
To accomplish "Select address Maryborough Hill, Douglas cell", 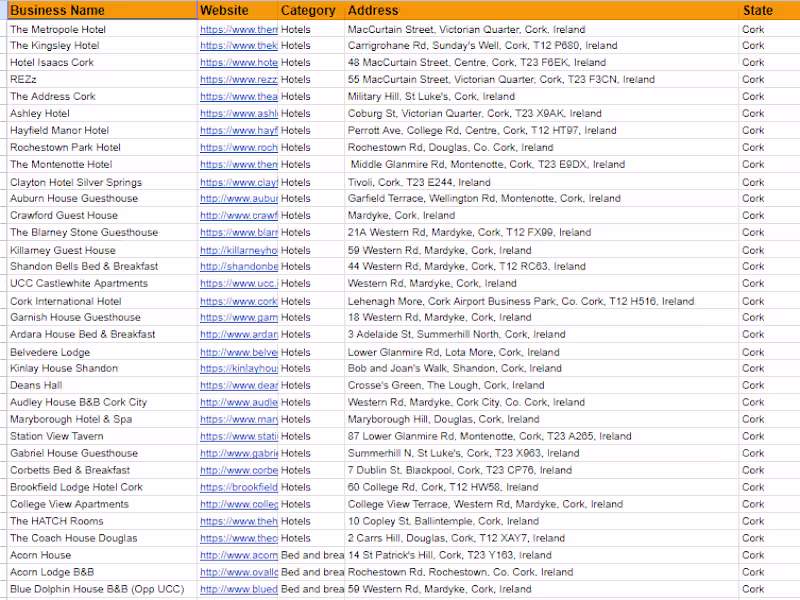I will coord(542,419).
